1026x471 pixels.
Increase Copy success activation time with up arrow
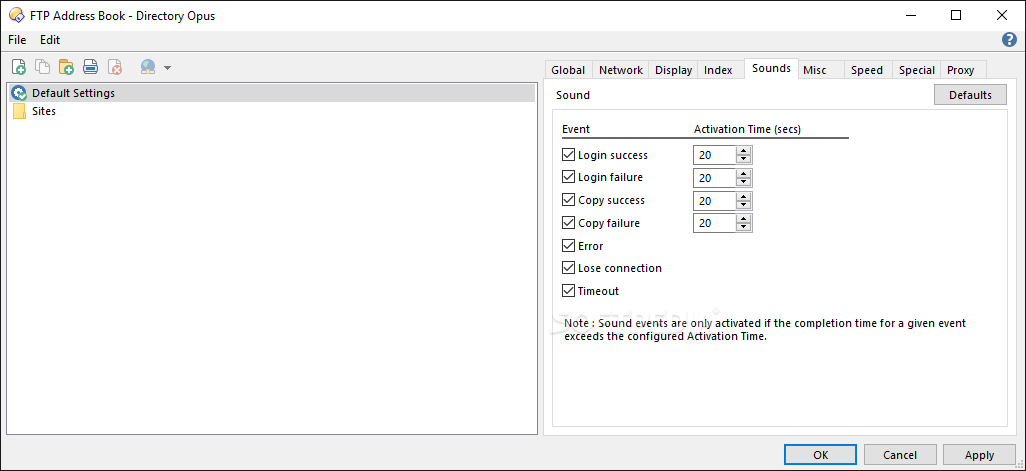pos(743,197)
